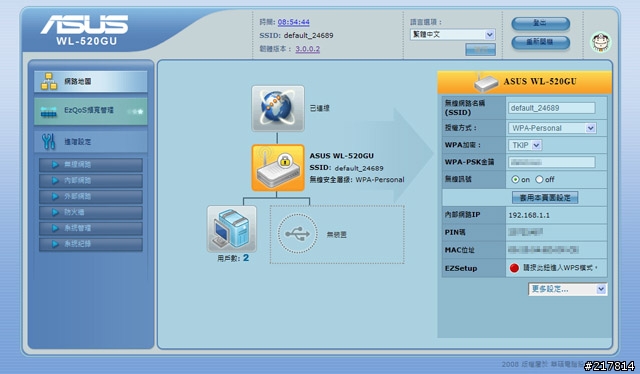The width and height of the screenshot is (640, 374).
Task: Open the 繁體中文 language dropdown
Action: pos(453,35)
